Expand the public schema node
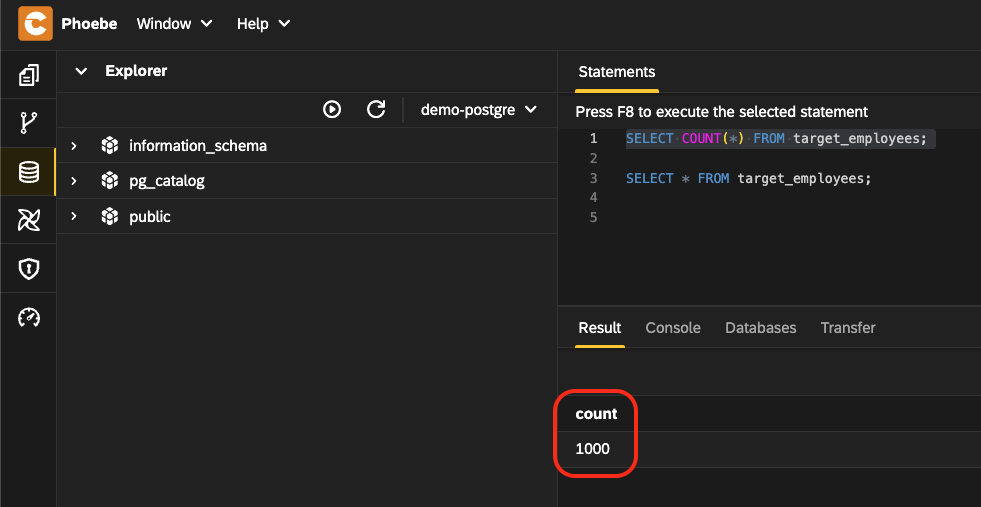Image resolution: width=981 pixels, height=507 pixels. point(74,216)
